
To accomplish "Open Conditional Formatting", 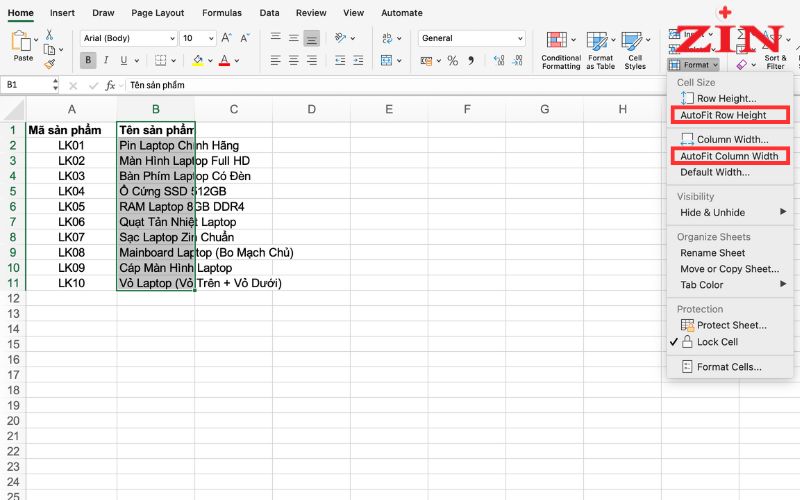I will pyautogui.click(x=561, y=50).
